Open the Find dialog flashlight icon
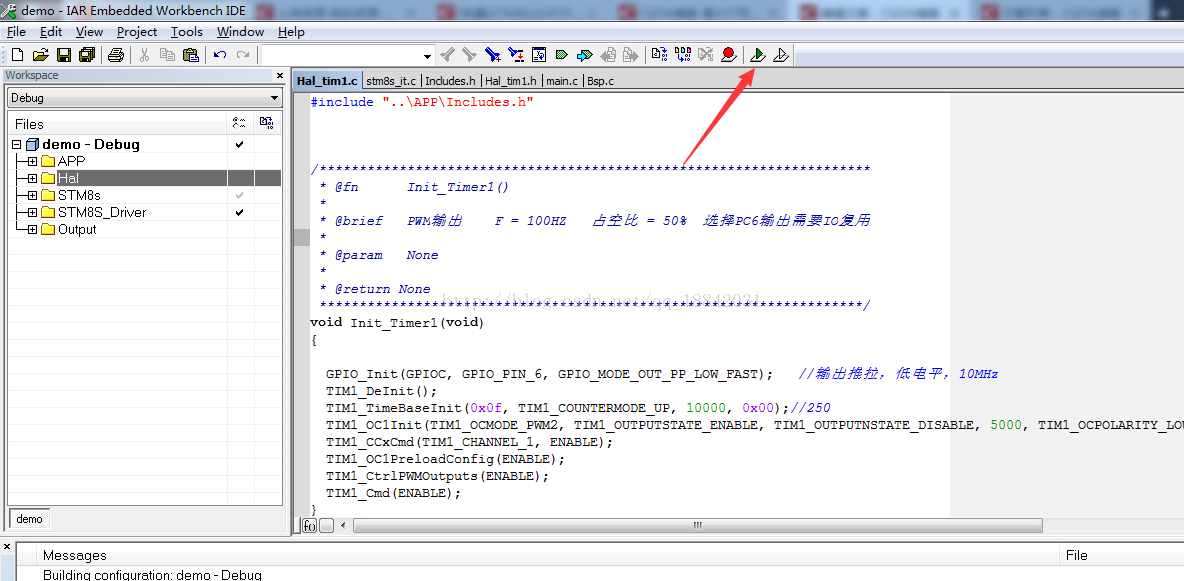Viewport: 1184px width, 581px height. click(493, 54)
